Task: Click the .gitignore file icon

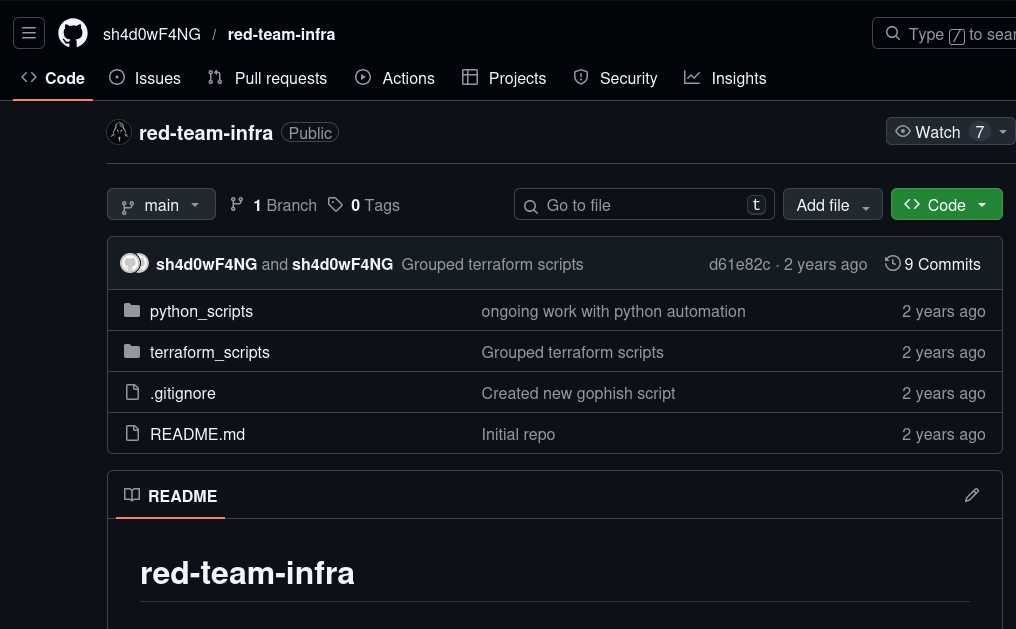Action: [132, 393]
